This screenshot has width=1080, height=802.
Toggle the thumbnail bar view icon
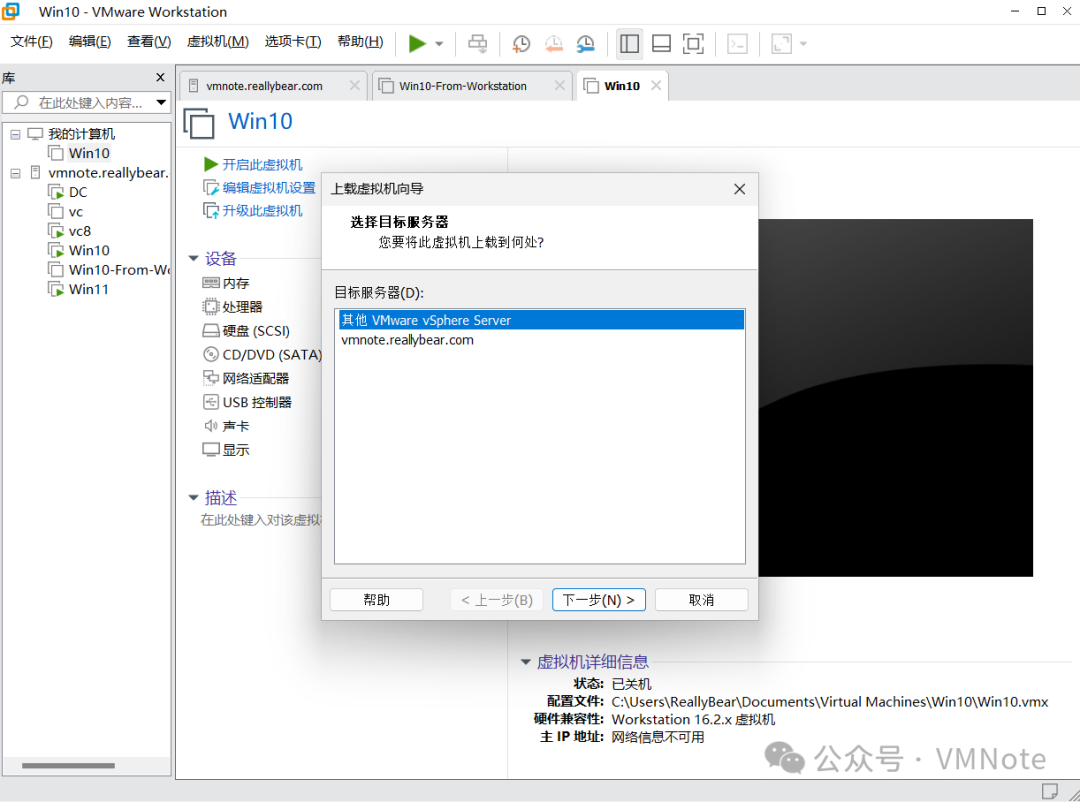coord(661,43)
